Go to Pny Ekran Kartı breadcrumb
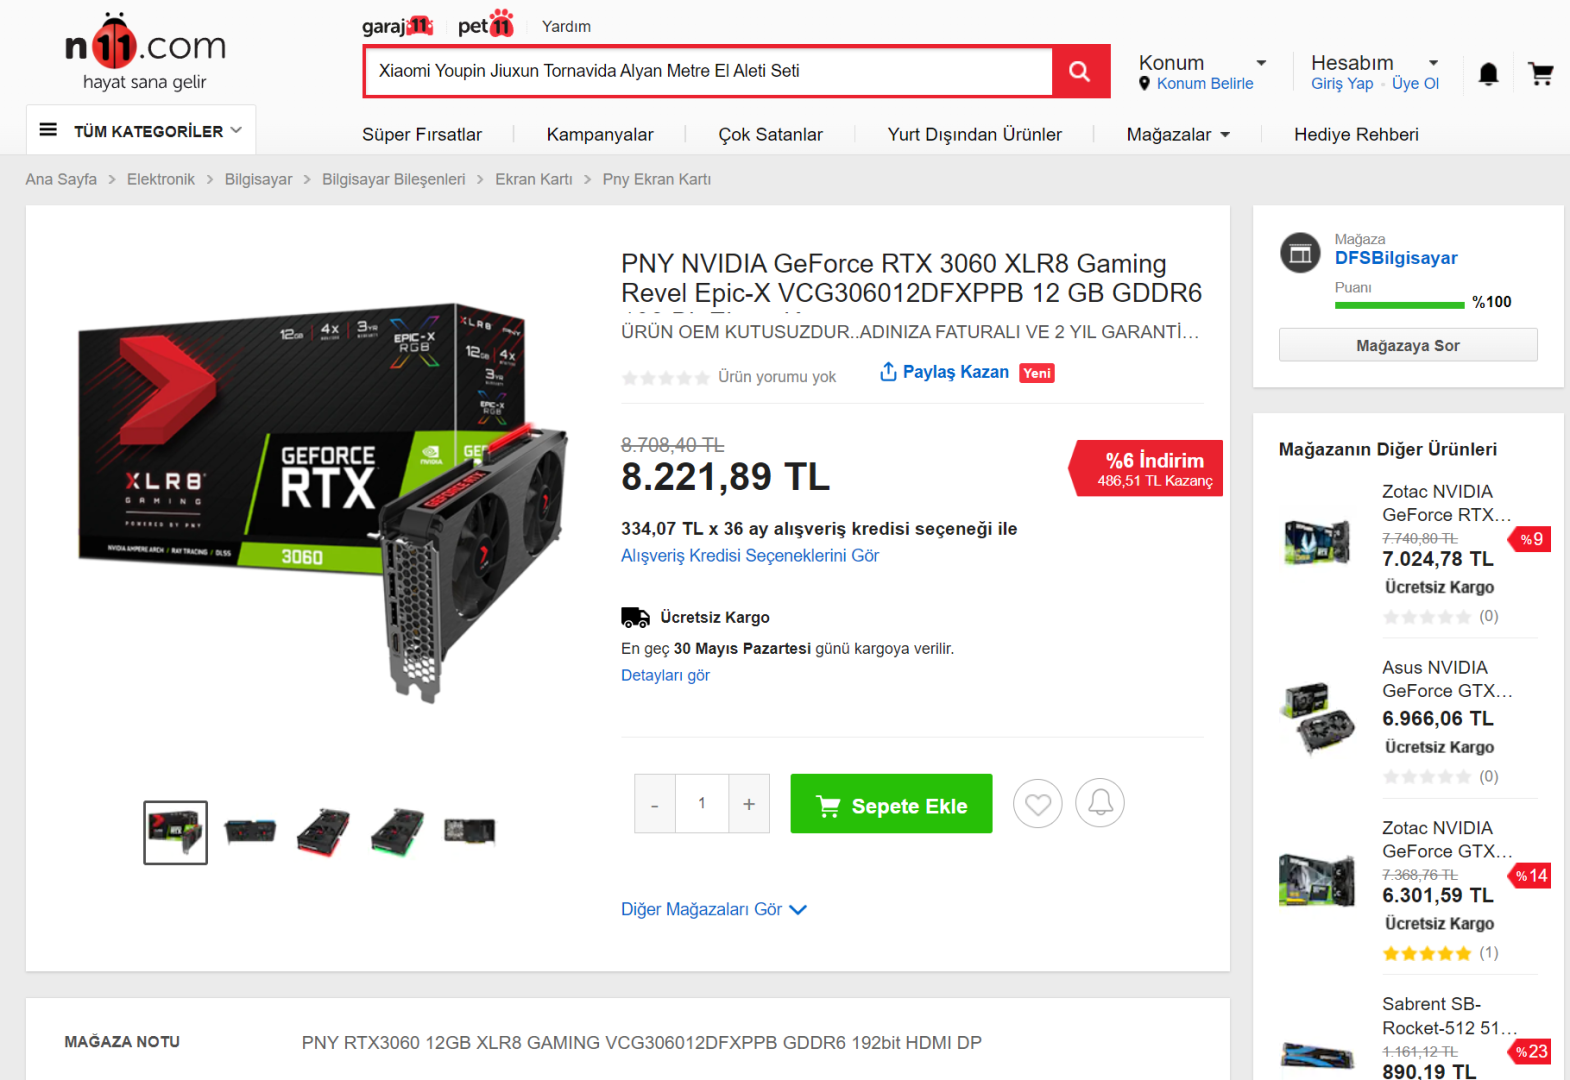The width and height of the screenshot is (1570, 1080). 657,179
